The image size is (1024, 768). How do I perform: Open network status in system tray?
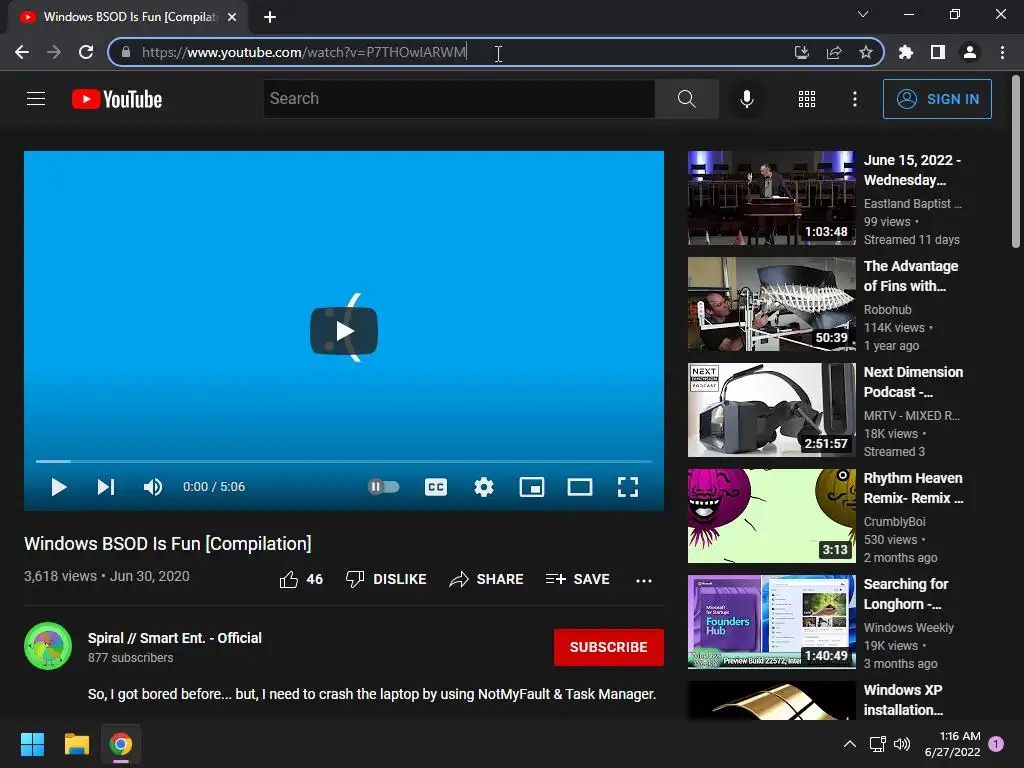[x=878, y=744]
